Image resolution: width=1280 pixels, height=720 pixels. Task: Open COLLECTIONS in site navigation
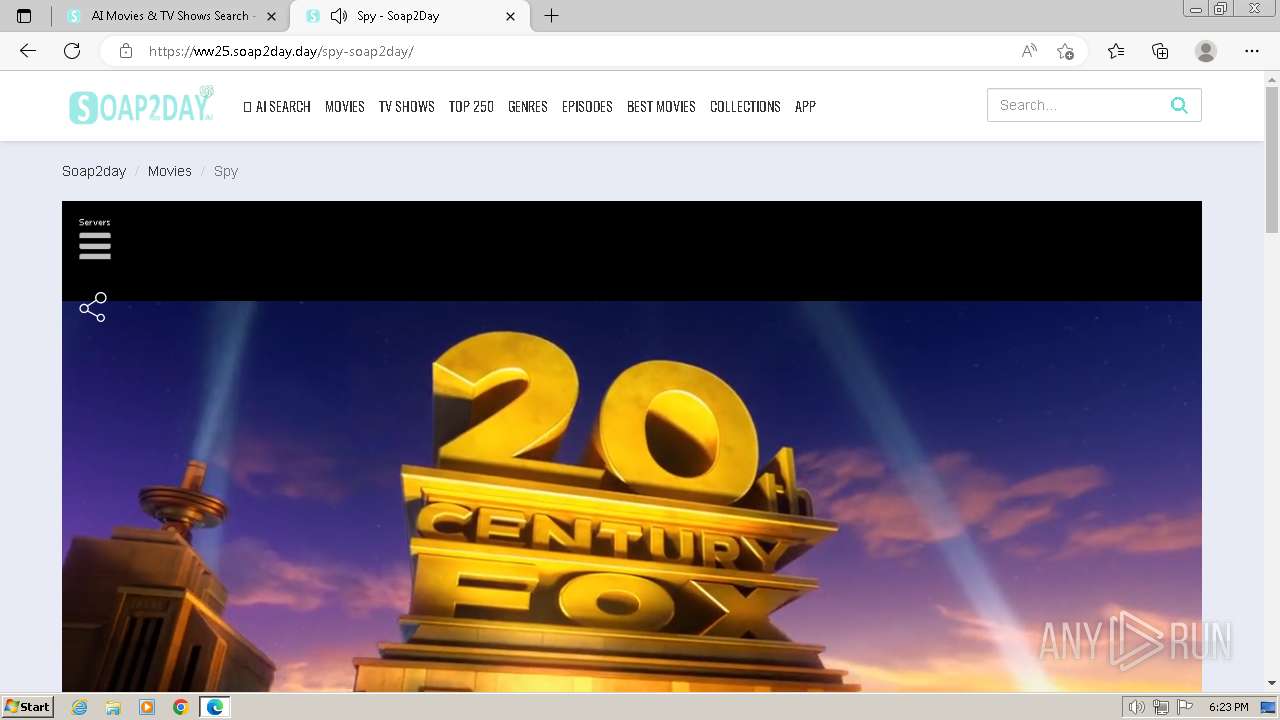tap(745, 106)
